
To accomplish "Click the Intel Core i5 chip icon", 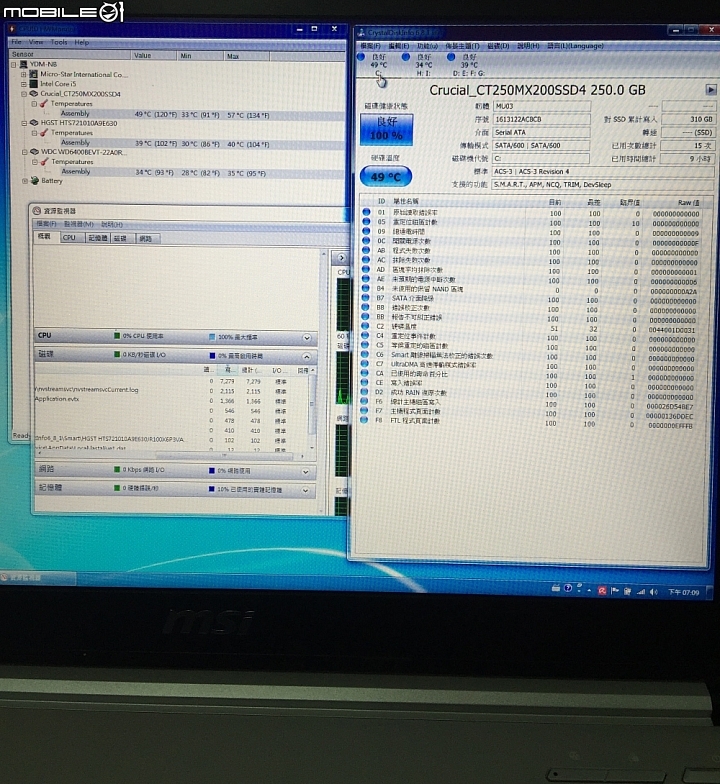I will (34, 84).
